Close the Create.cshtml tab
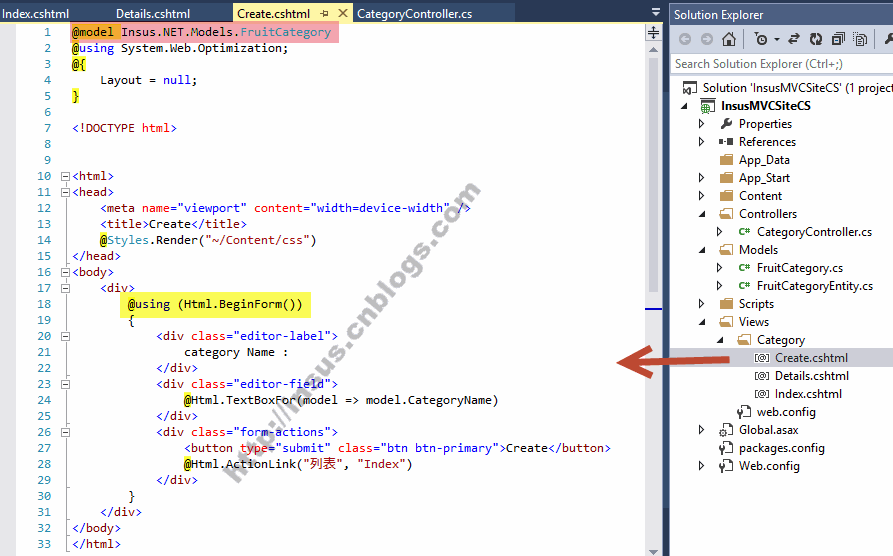 [x=342, y=13]
